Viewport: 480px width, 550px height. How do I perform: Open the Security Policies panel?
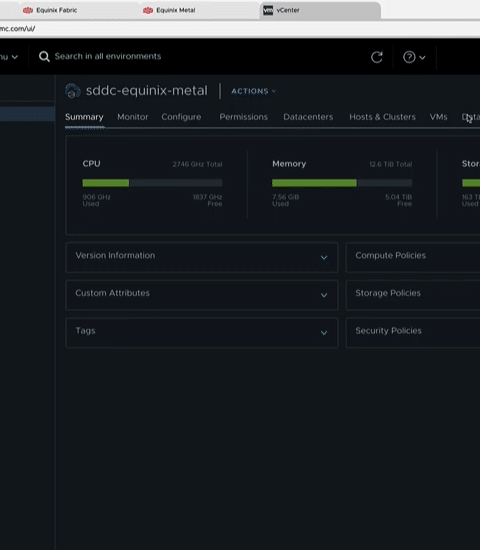[413, 333]
